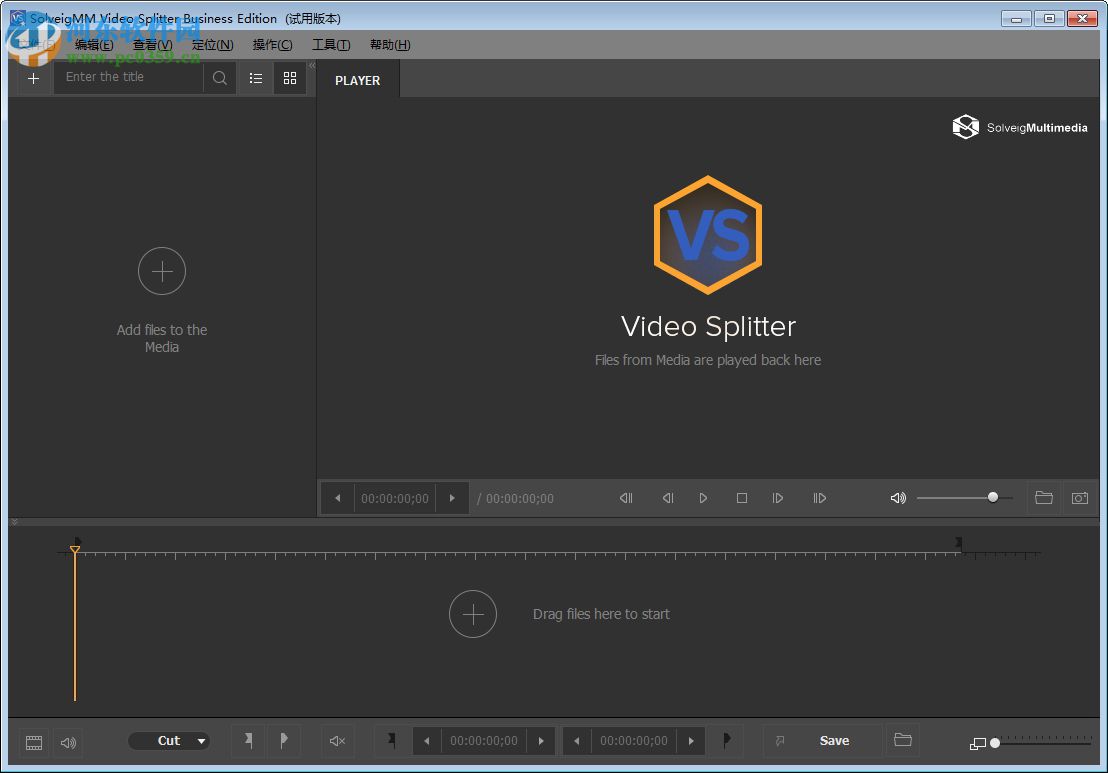Click the search magnifier icon

220,78
